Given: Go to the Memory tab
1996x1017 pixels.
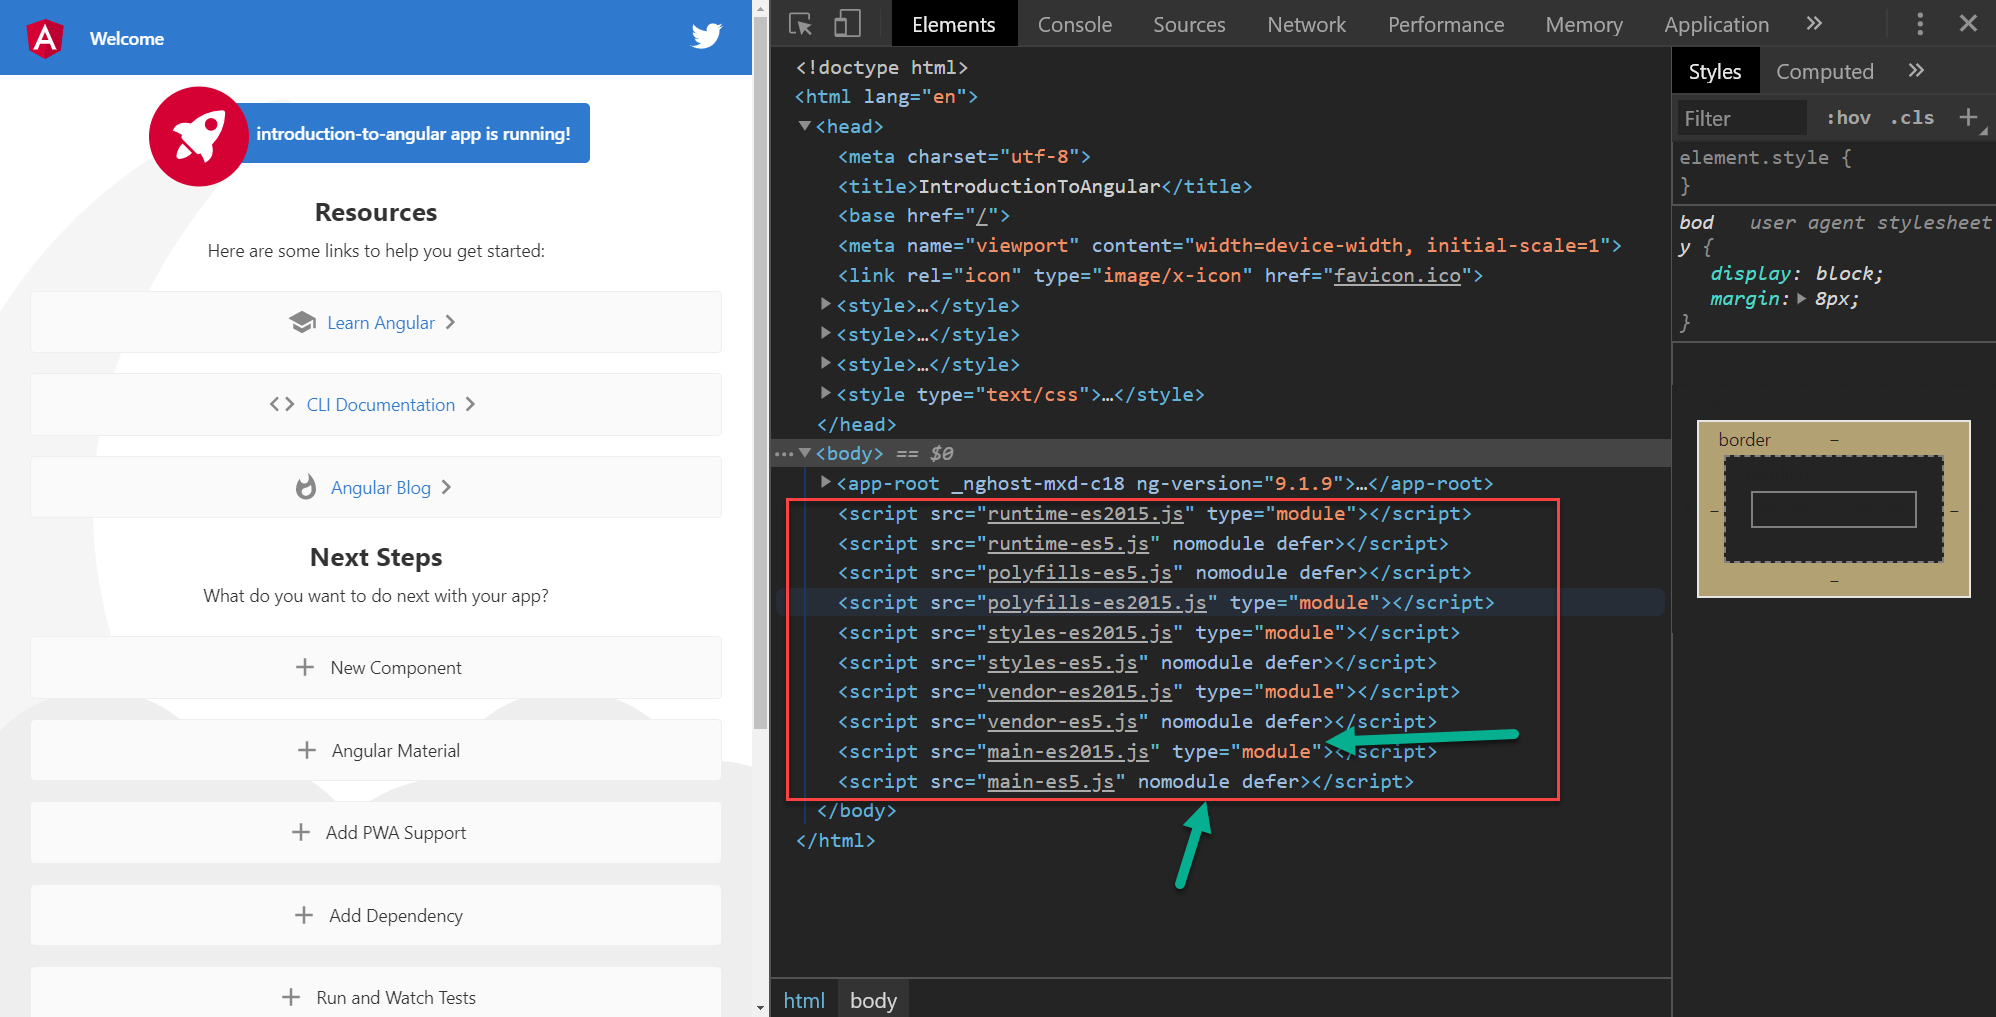Looking at the screenshot, I should (1584, 24).
